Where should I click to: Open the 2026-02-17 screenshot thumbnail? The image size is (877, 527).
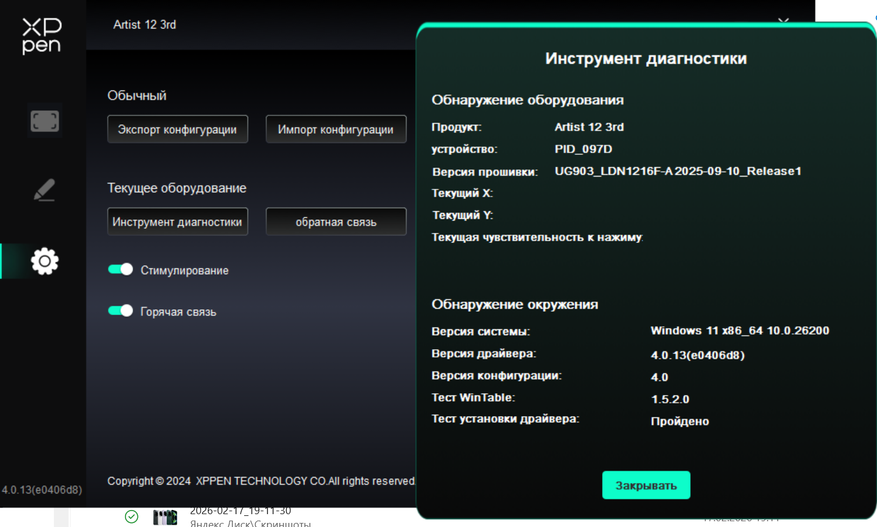coord(165,517)
